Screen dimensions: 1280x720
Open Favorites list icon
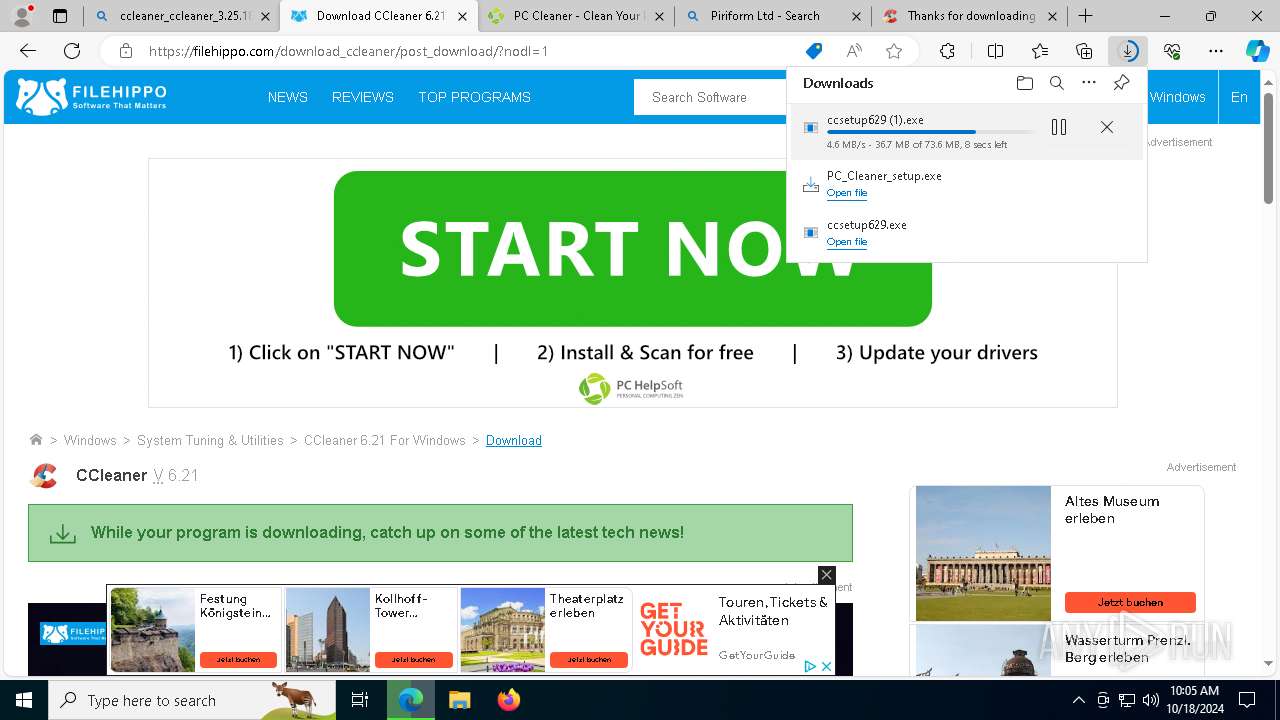(1040, 51)
